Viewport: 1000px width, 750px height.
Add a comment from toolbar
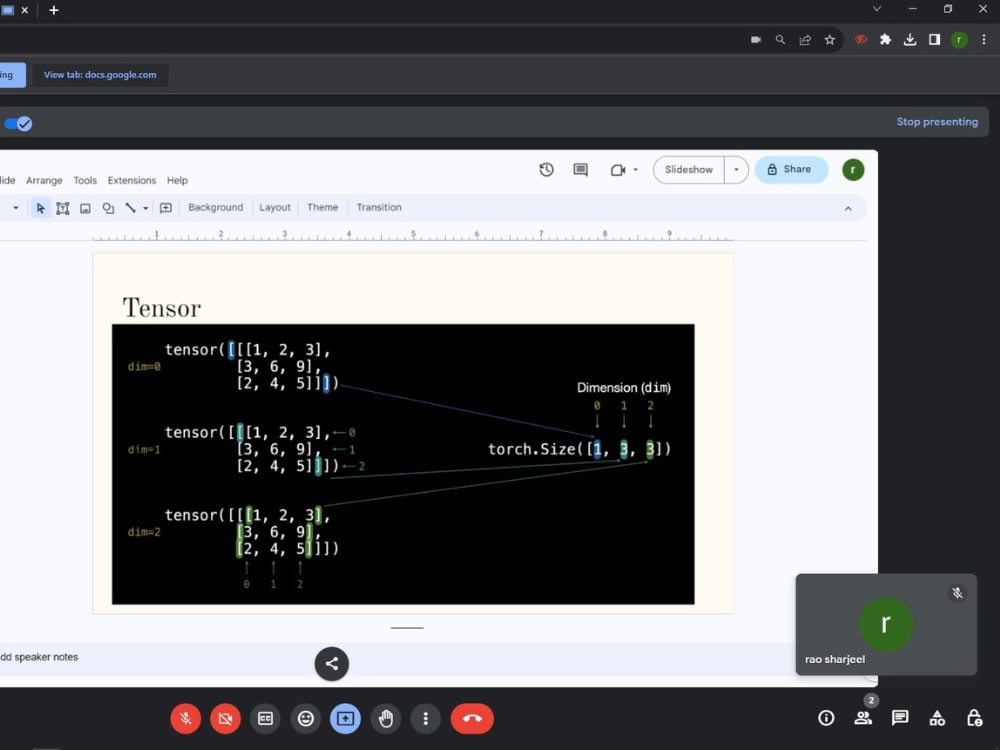pyautogui.click(x=165, y=208)
